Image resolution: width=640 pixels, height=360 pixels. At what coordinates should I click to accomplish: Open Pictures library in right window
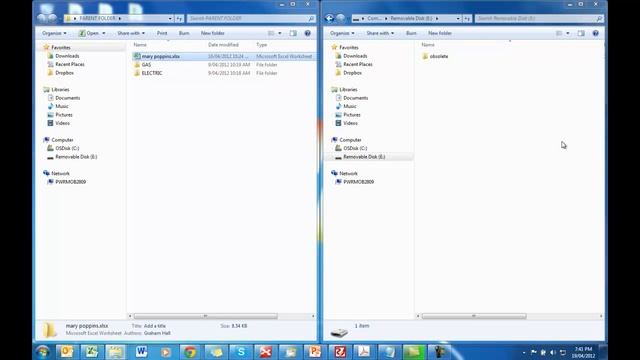pyautogui.click(x=351, y=115)
